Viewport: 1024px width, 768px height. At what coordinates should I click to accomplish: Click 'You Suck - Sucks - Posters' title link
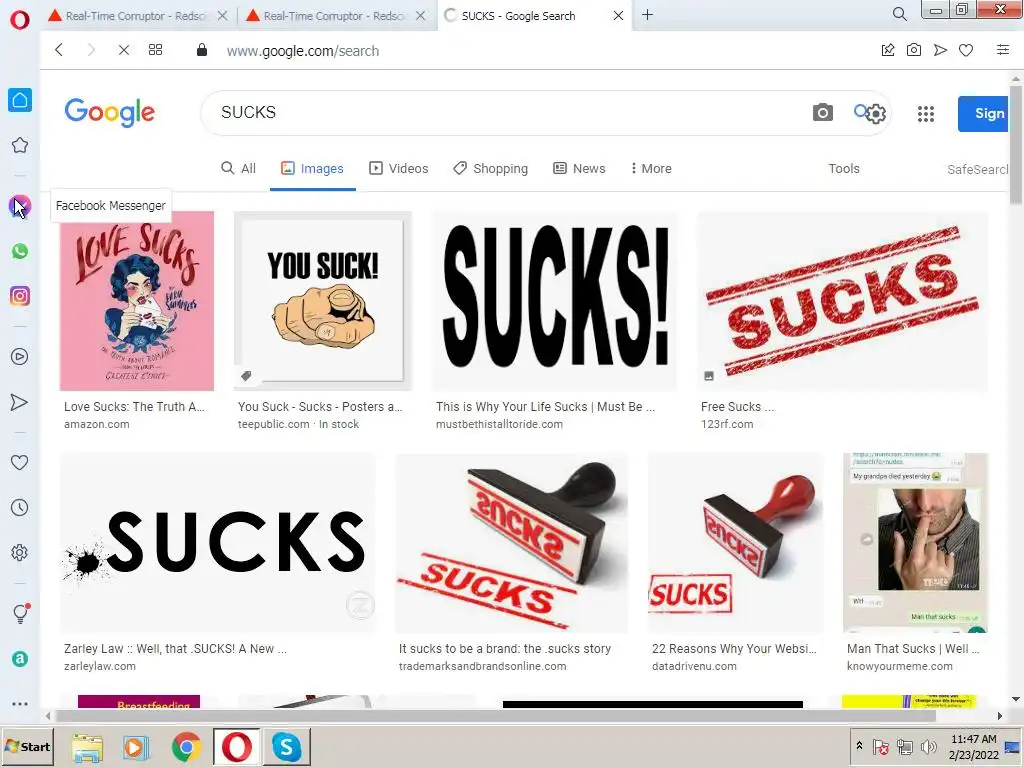pyautogui.click(x=320, y=406)
